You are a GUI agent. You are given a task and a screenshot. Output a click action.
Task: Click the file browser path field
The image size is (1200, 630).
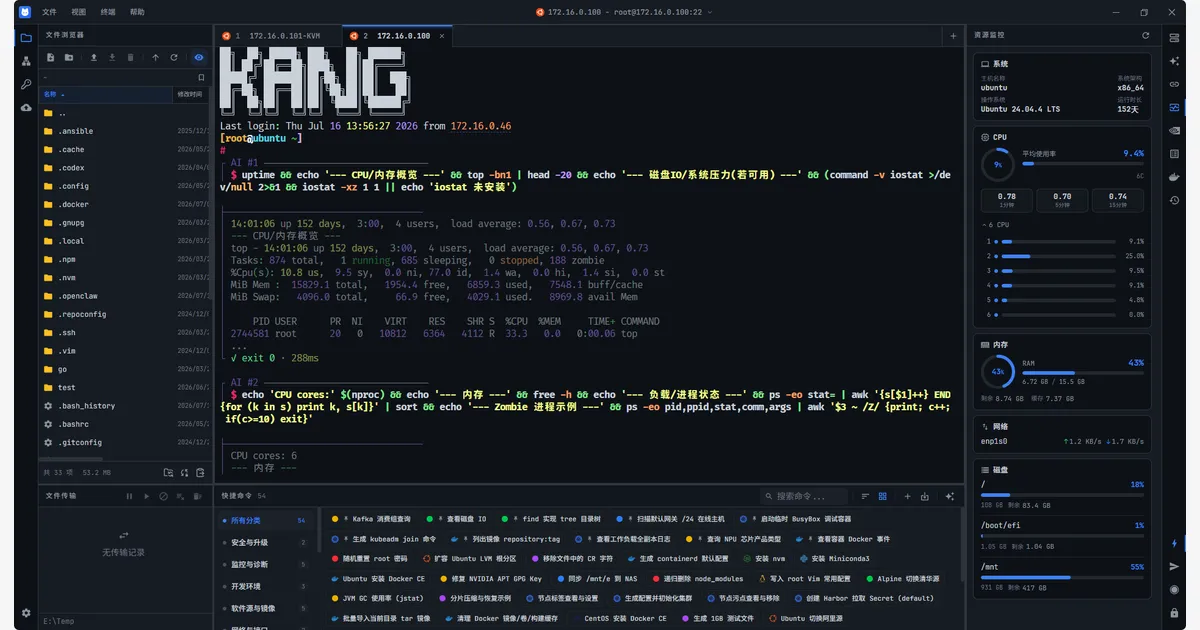(116, 77)
